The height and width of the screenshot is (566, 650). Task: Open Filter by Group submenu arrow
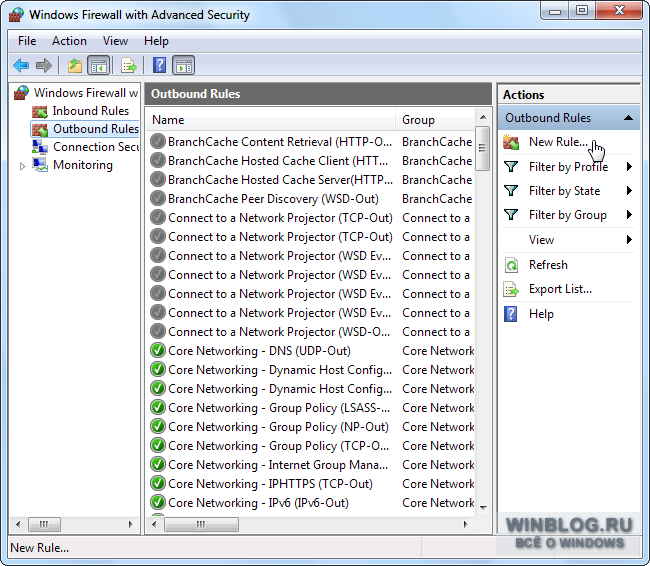point(629,215)
